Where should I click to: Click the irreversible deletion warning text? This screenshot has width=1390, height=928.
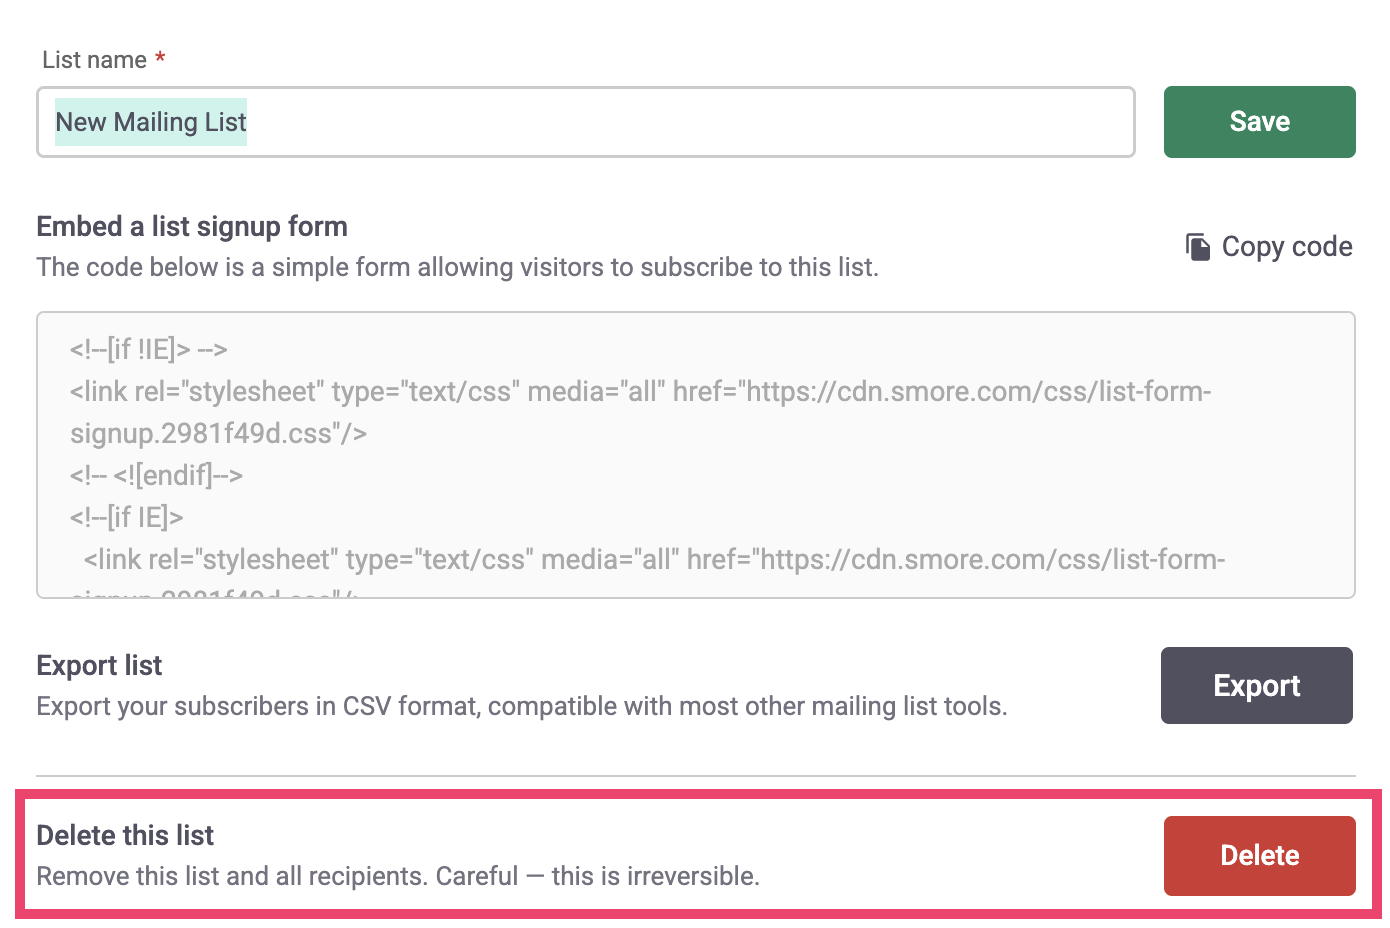pyautogui.click(x=398, y=877)
